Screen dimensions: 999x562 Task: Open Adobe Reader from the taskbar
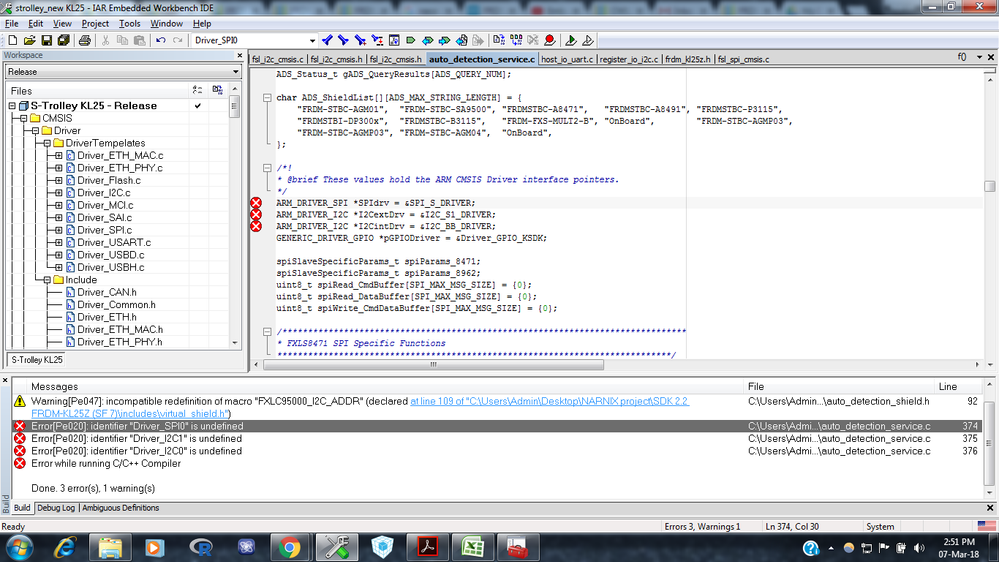[427, 547]
